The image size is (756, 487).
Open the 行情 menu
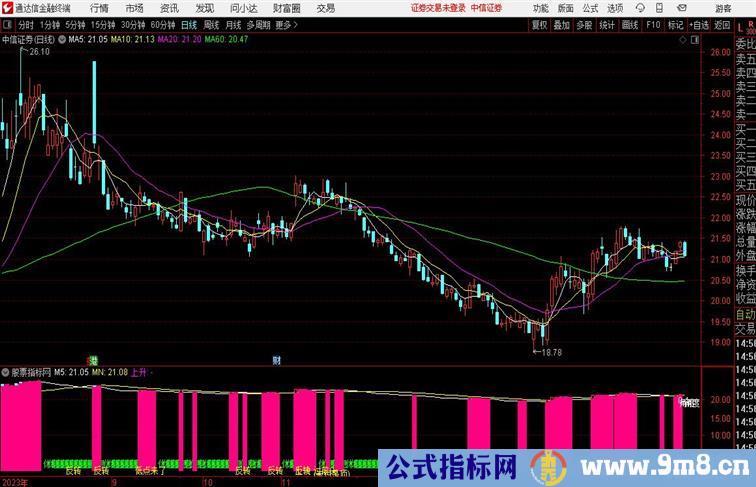click(x=99, y=8)
